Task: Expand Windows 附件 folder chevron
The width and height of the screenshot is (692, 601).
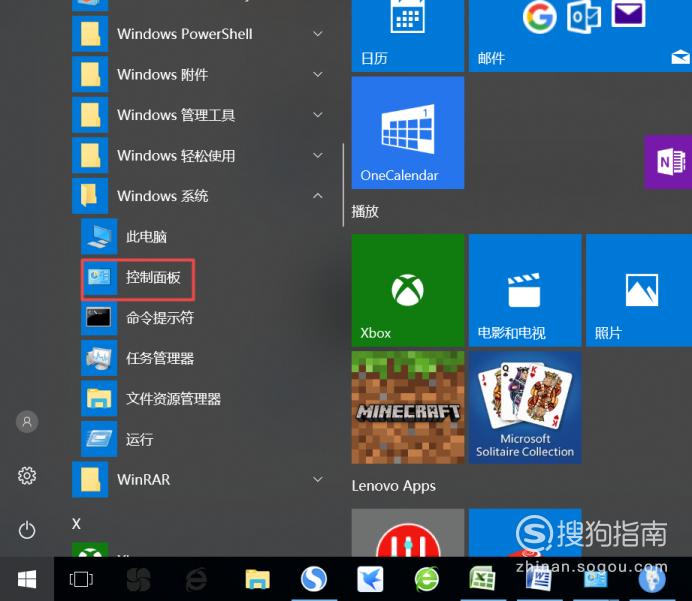Action: coord(318,74)
